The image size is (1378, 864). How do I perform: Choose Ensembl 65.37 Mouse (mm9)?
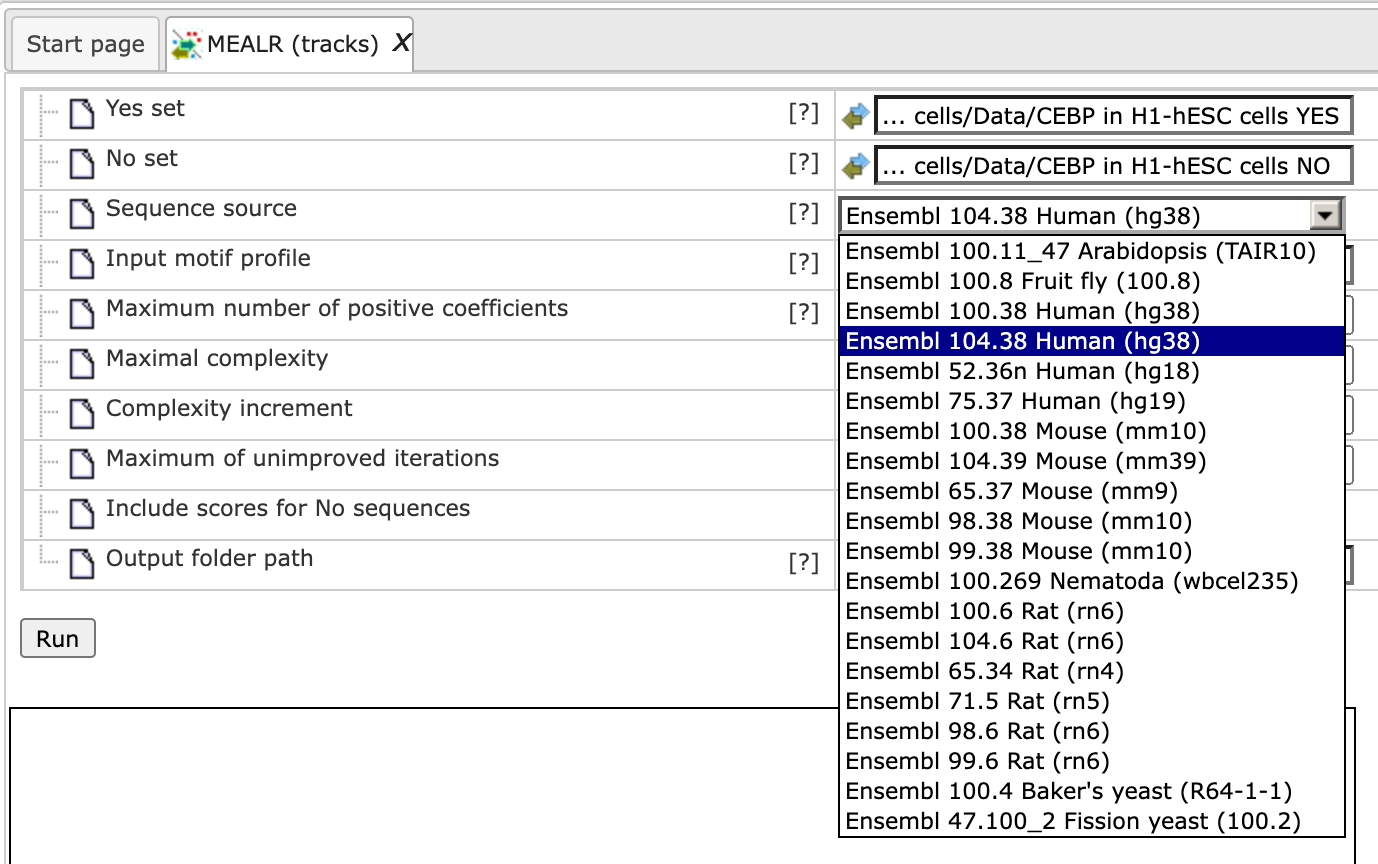pyautogui.click(x=1092, y=491)
